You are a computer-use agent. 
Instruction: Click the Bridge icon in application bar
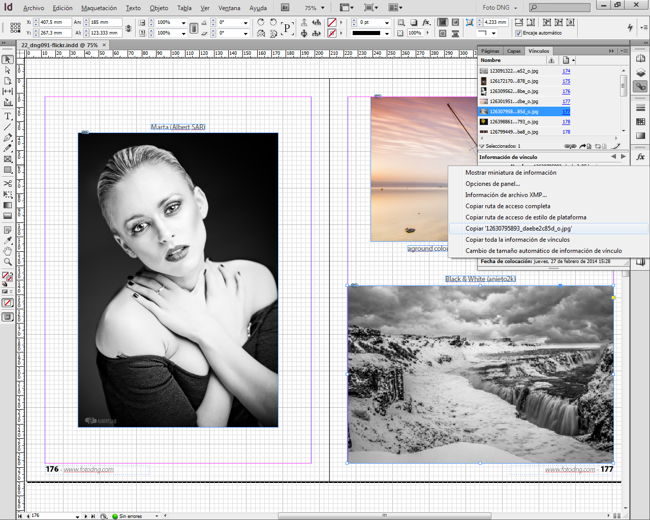point(285,7)
